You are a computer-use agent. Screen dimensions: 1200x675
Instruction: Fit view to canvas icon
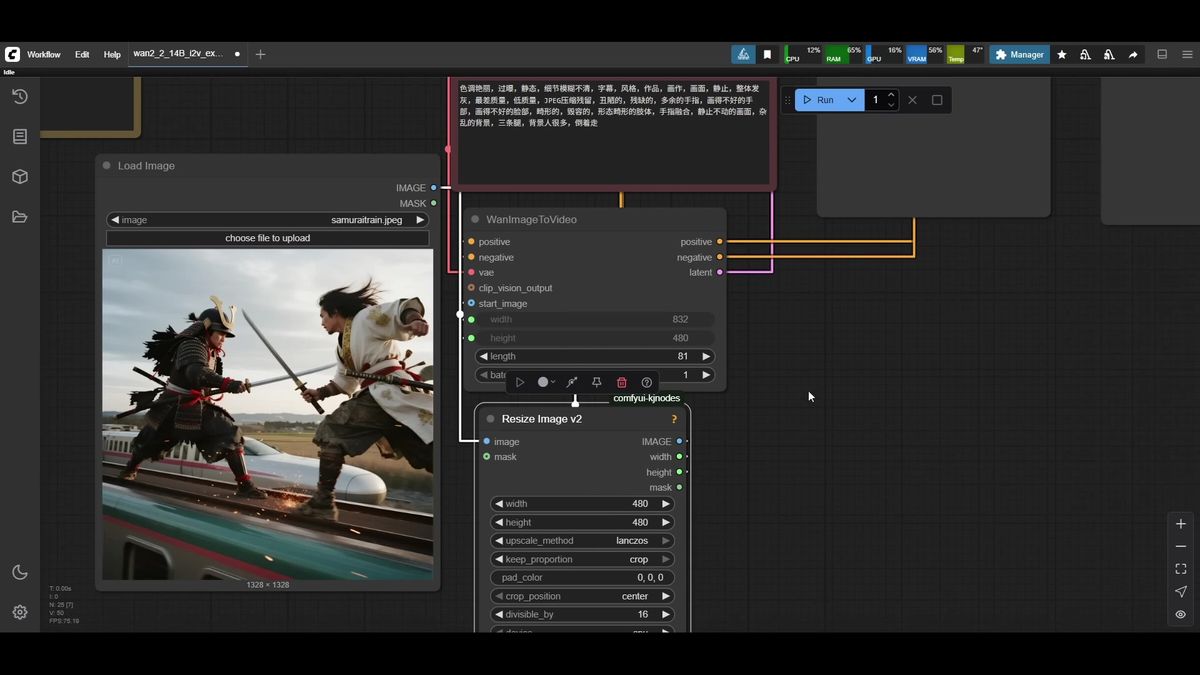click(1181, 569)
